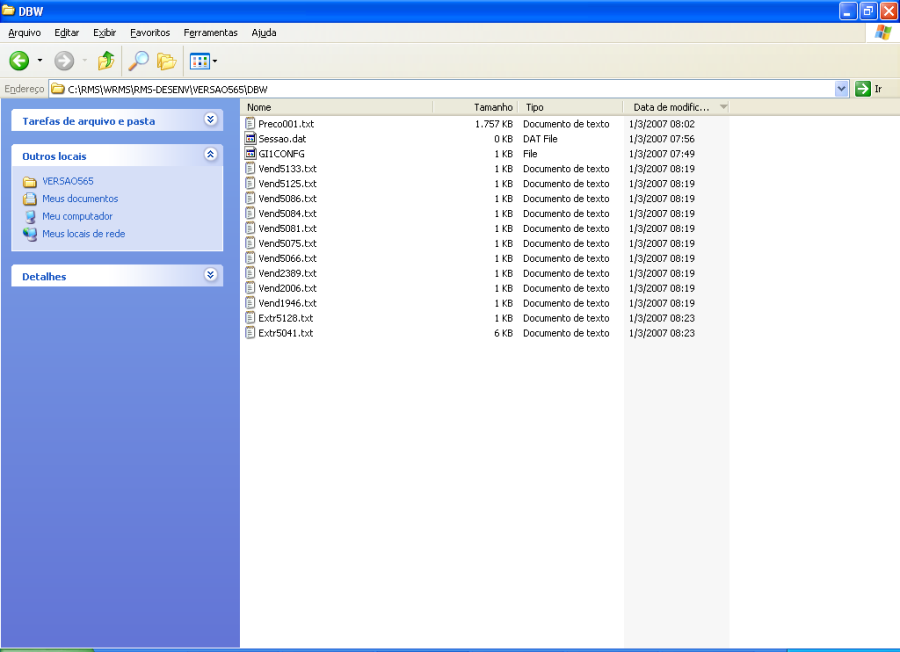The image size is (900, 652).
Task: Select file name Vend2389.txt
Action: click(x=288, y=273)
